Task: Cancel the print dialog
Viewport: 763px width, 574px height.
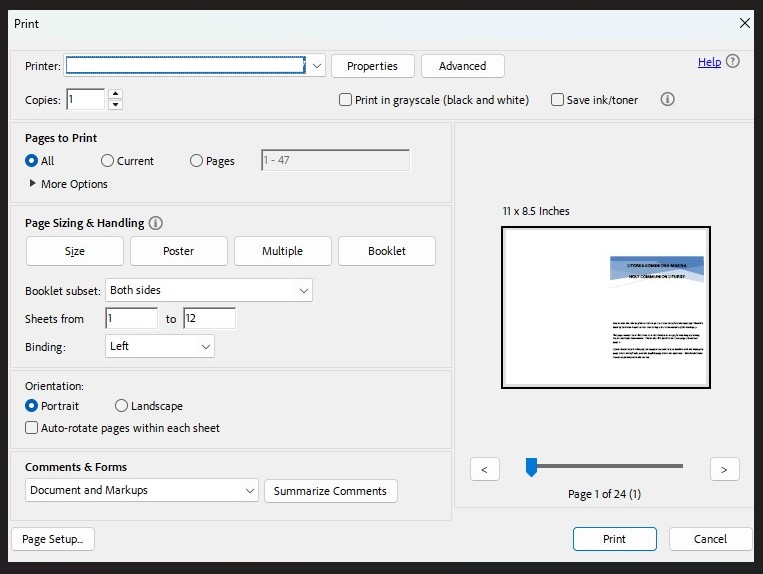Action: click(x=710, y=539)
